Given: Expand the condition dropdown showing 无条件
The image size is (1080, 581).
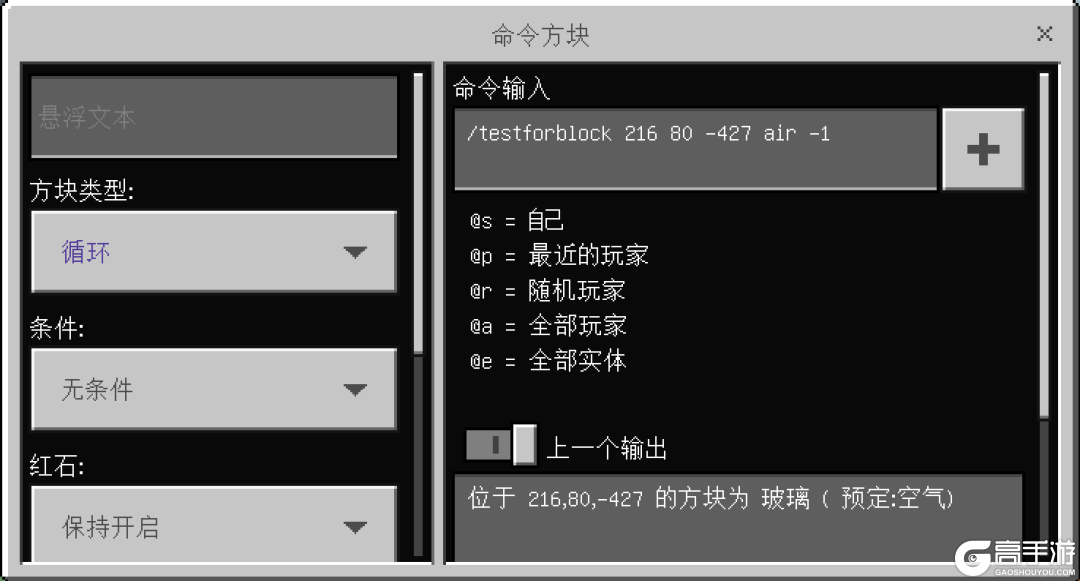Looking at the screenshot, I should tap(214, 390).
